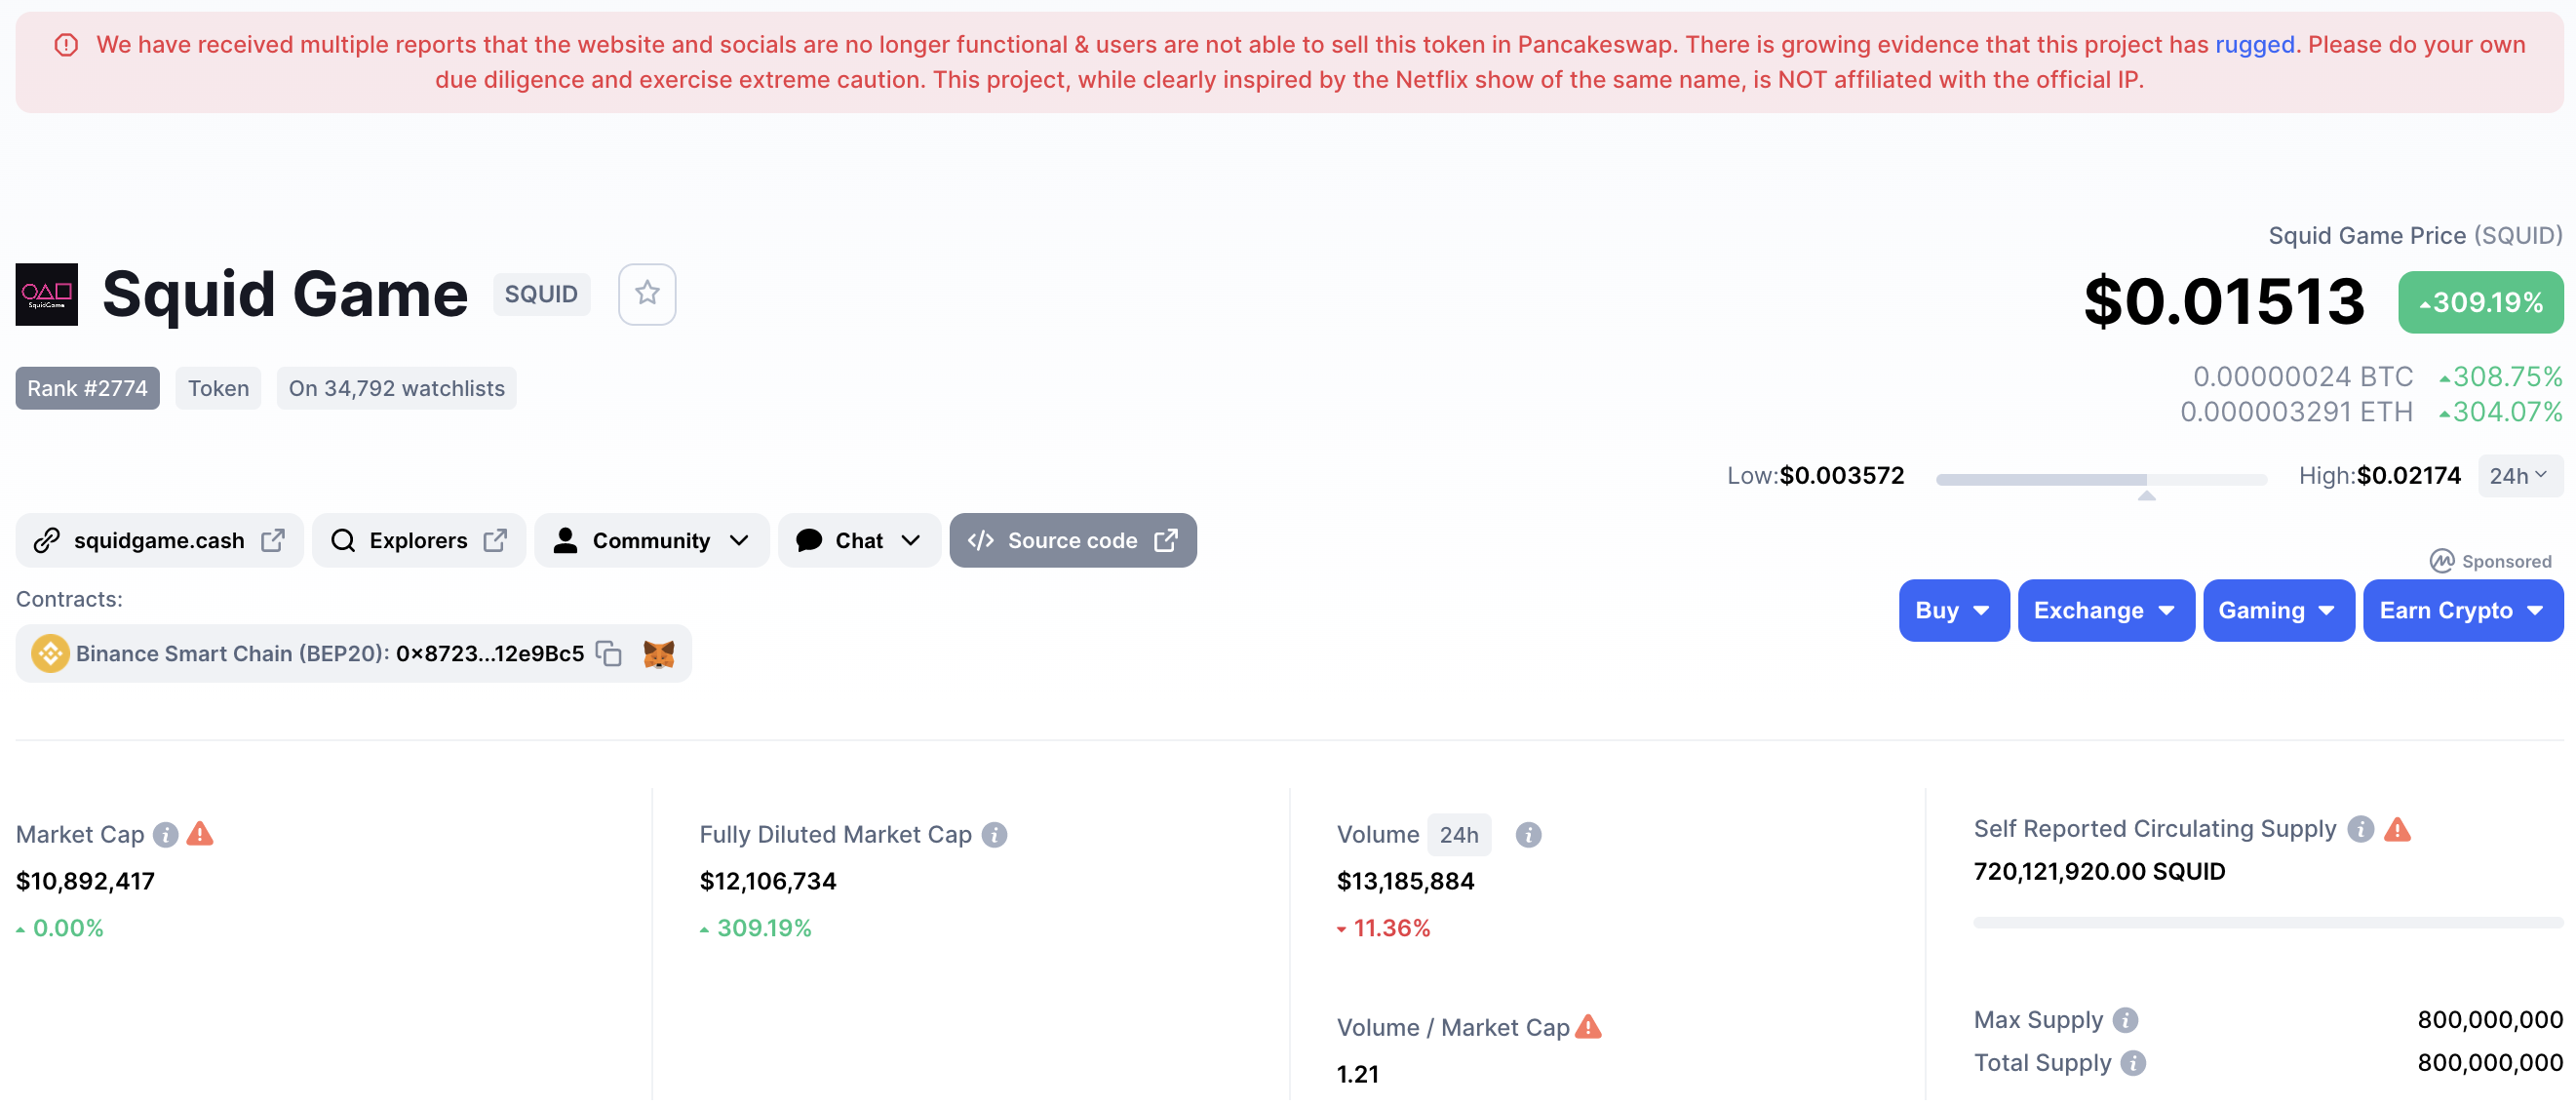2576x1106 pixels.
Task: Click the Volume info icon
Action: (x=1528, y=834)
